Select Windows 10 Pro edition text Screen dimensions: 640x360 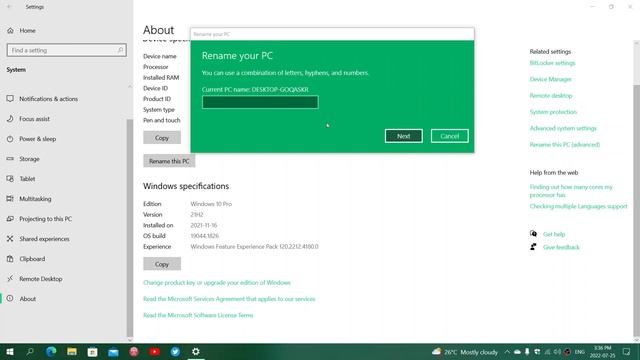(211, 204)
